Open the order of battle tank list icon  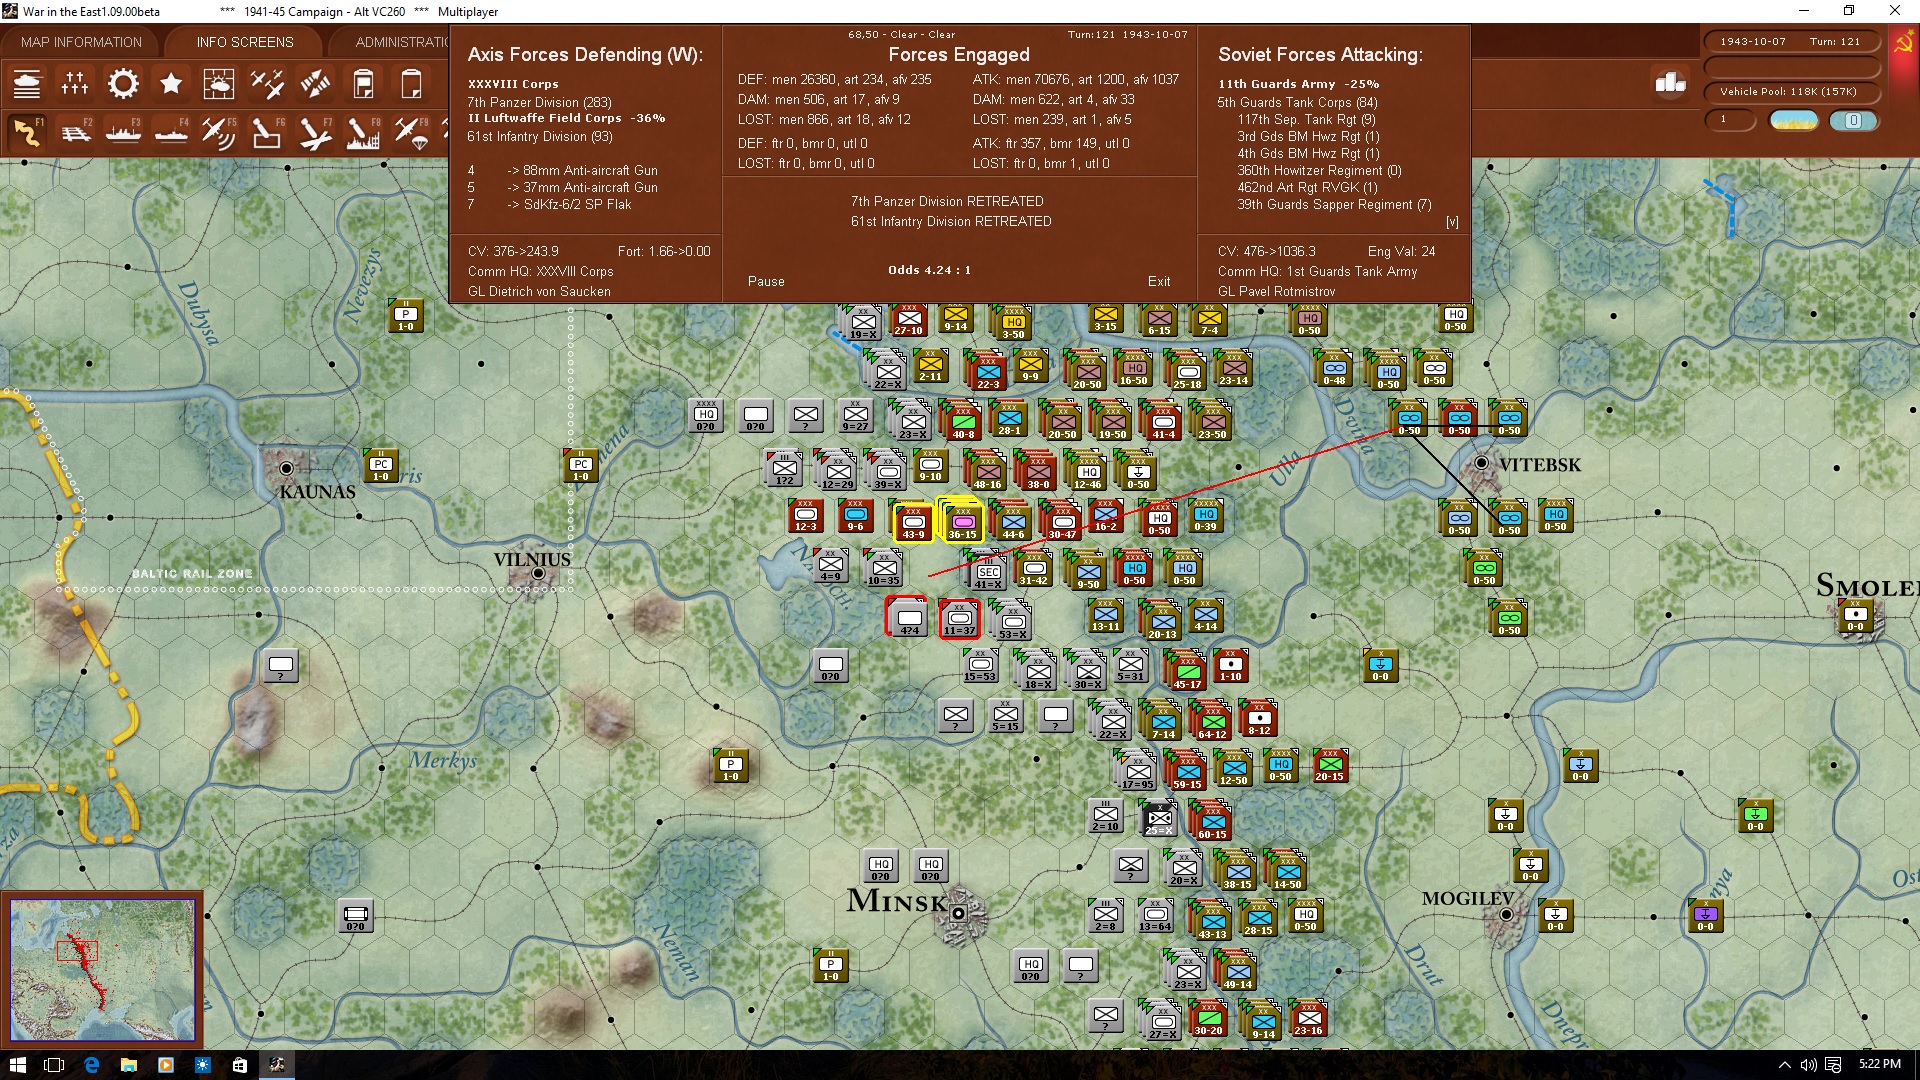pyautogui.click(x=27, y=84)
